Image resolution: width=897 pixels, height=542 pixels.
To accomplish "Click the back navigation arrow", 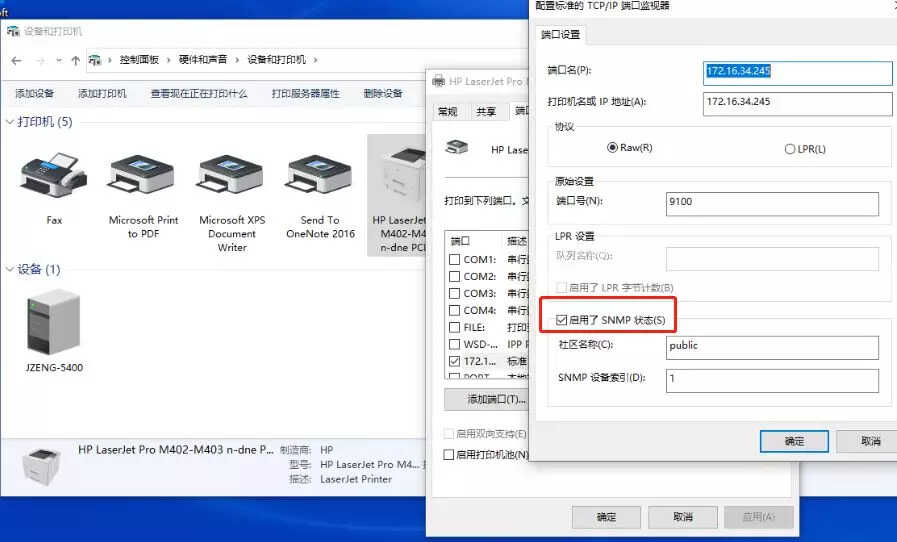I will [x=16, y=60].
